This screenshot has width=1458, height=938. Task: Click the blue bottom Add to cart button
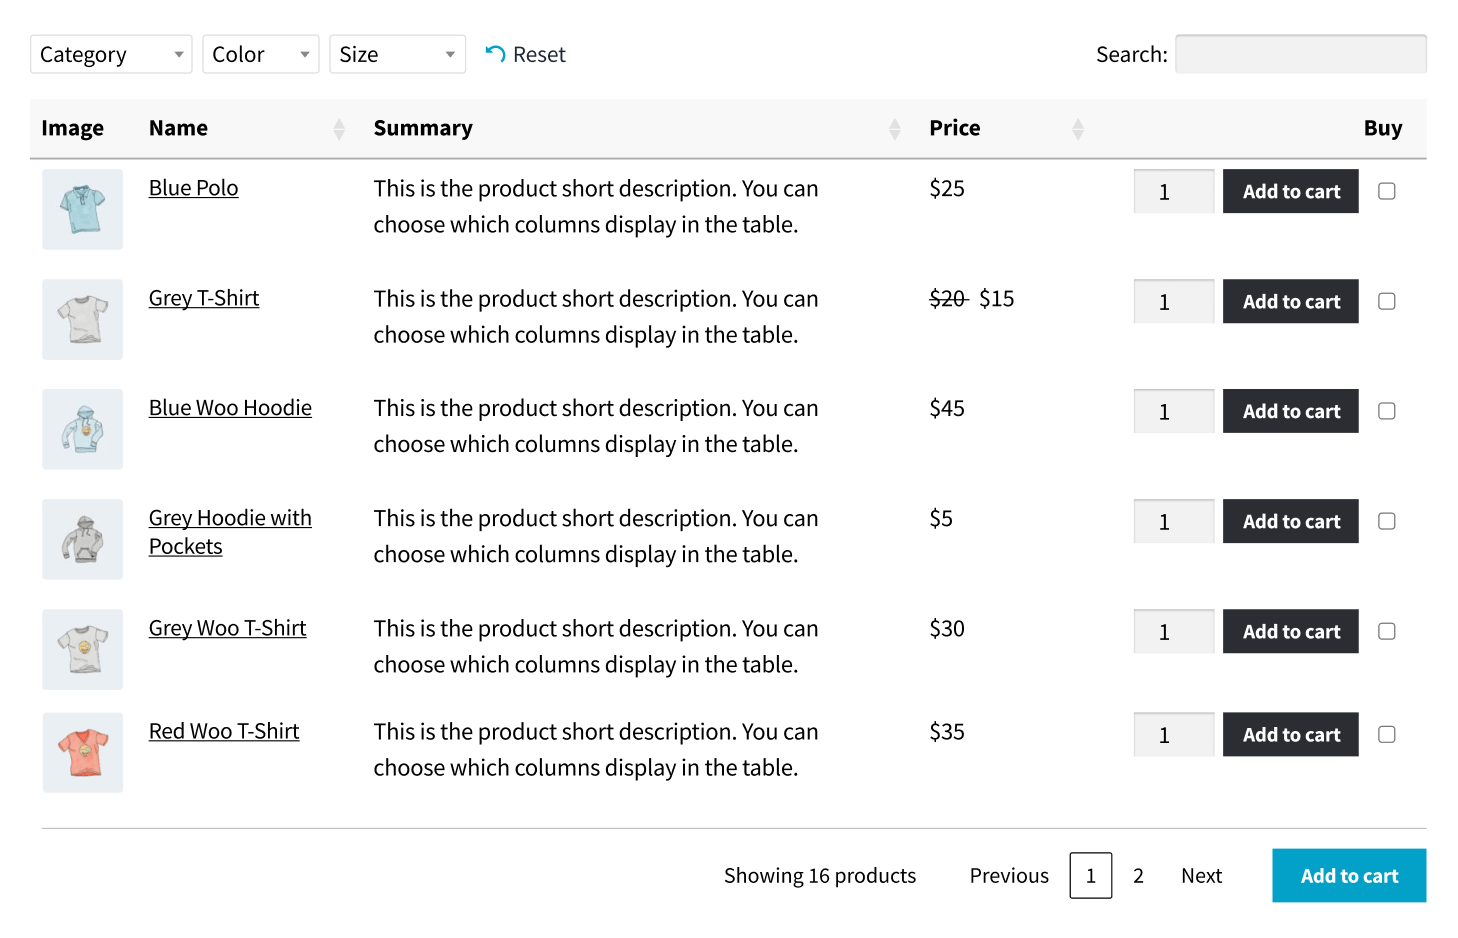tap(1349, 875)
